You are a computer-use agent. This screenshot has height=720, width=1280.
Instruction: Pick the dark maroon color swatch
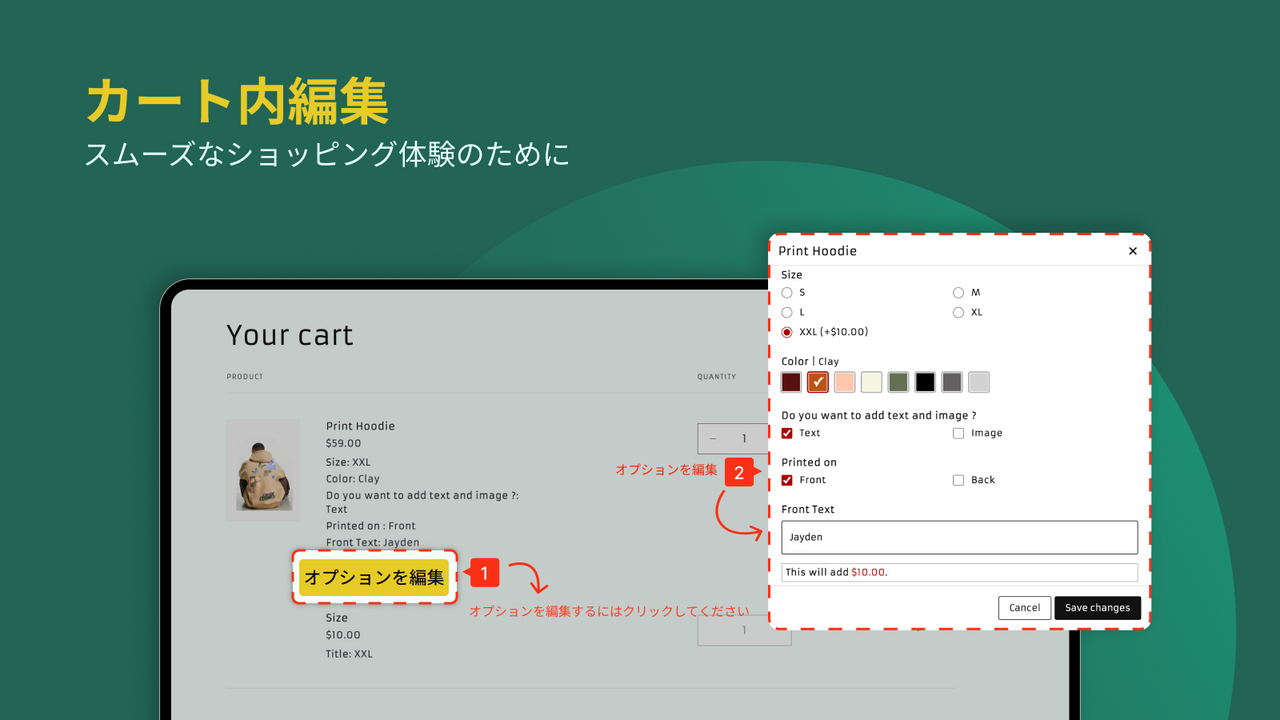click(x=791, y=382)
